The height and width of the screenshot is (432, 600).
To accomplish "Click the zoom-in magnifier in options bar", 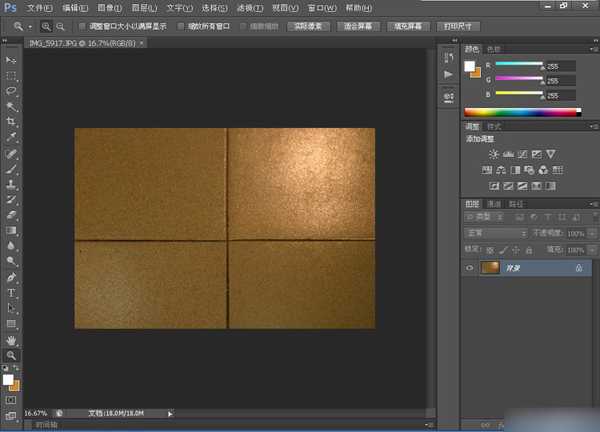I will (47, 25).
